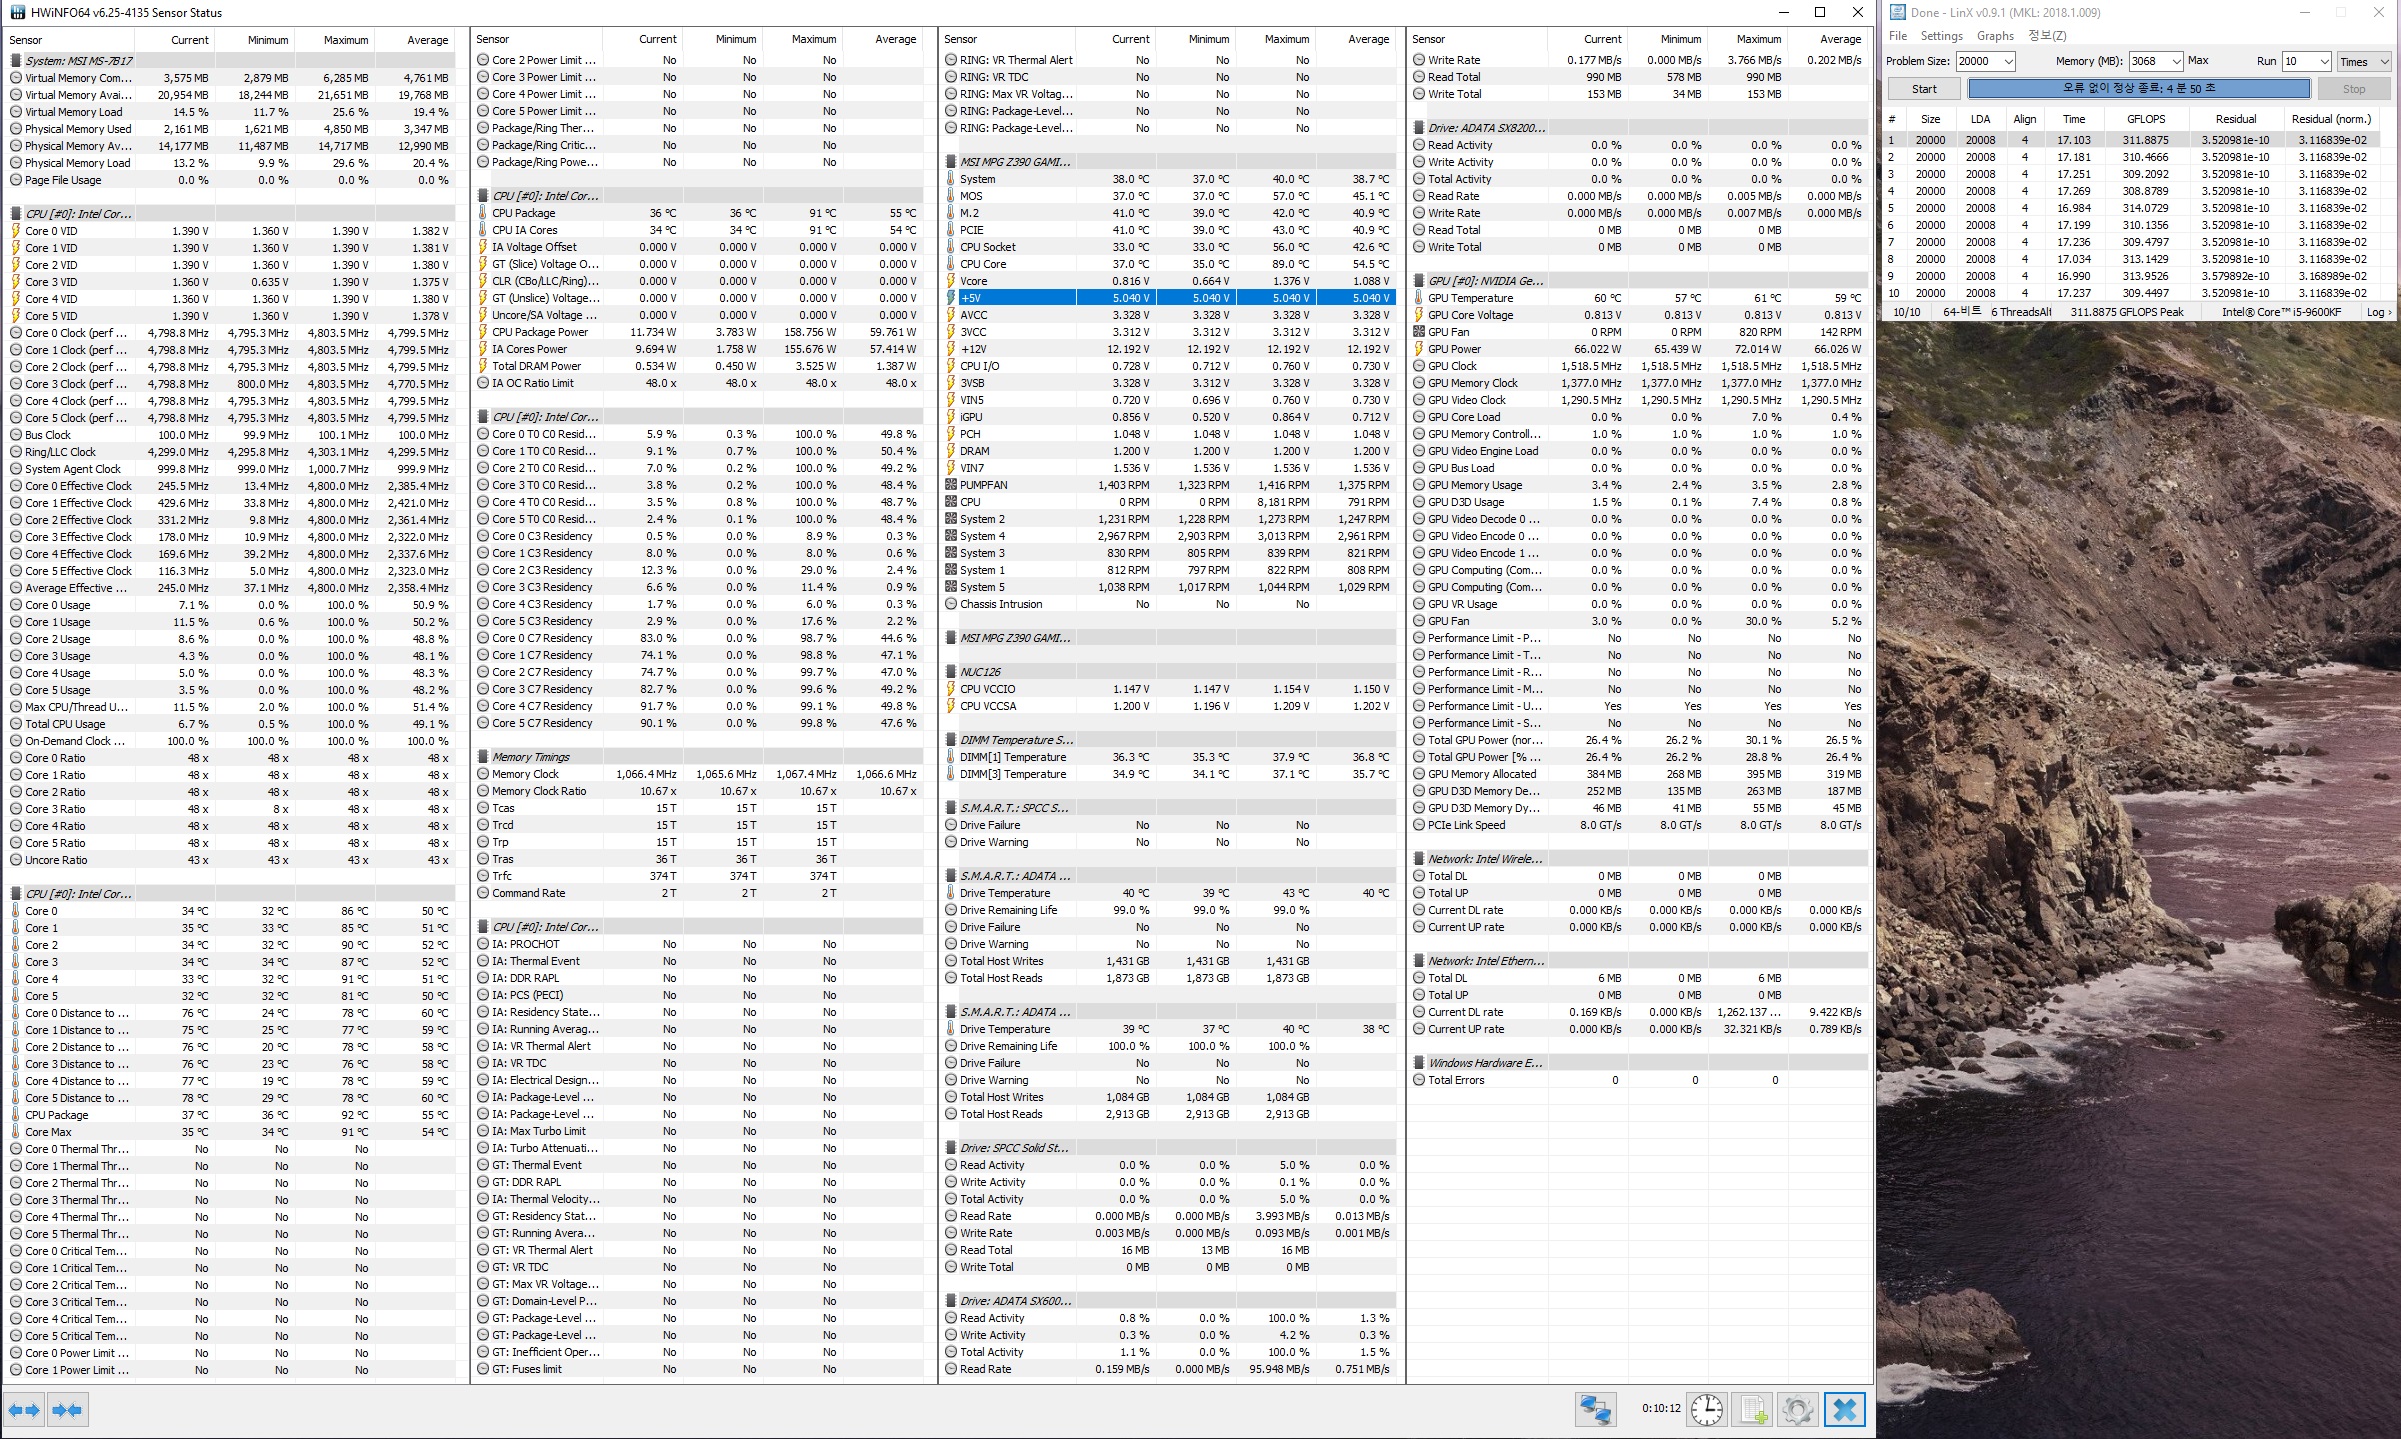Open the Problem Size dropdown
The image size is (2401, 1439).
[2007, 61]
